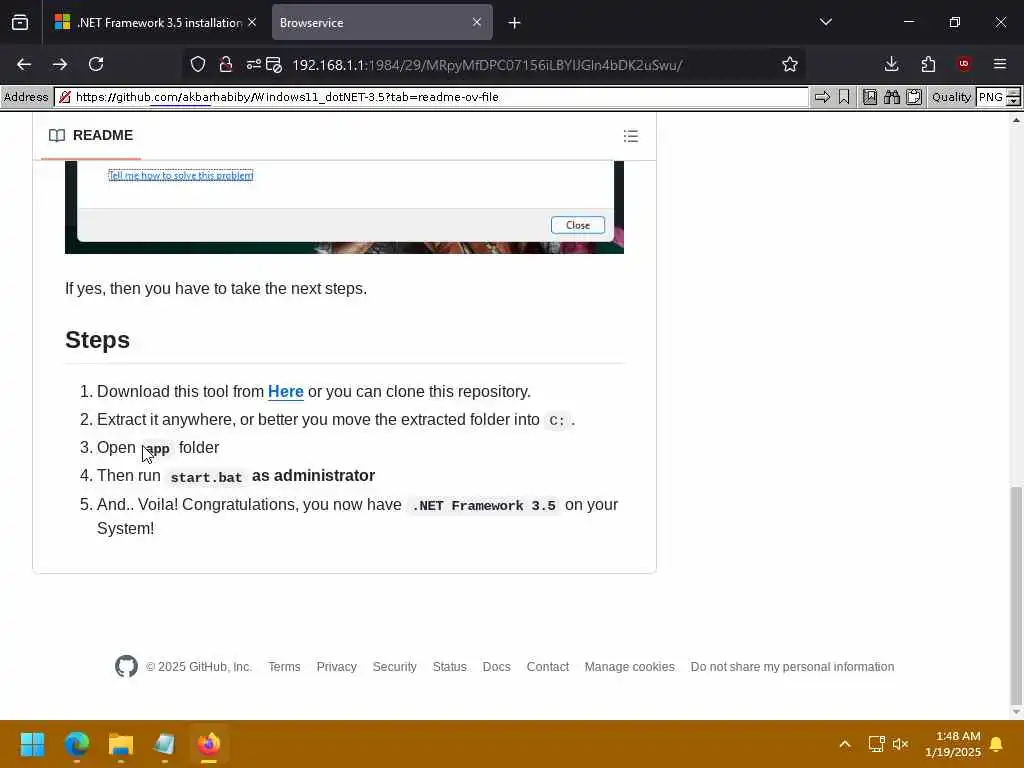
Task: Click the crossed-out lock icon beside the URL
Action: [x=65, y=97]
